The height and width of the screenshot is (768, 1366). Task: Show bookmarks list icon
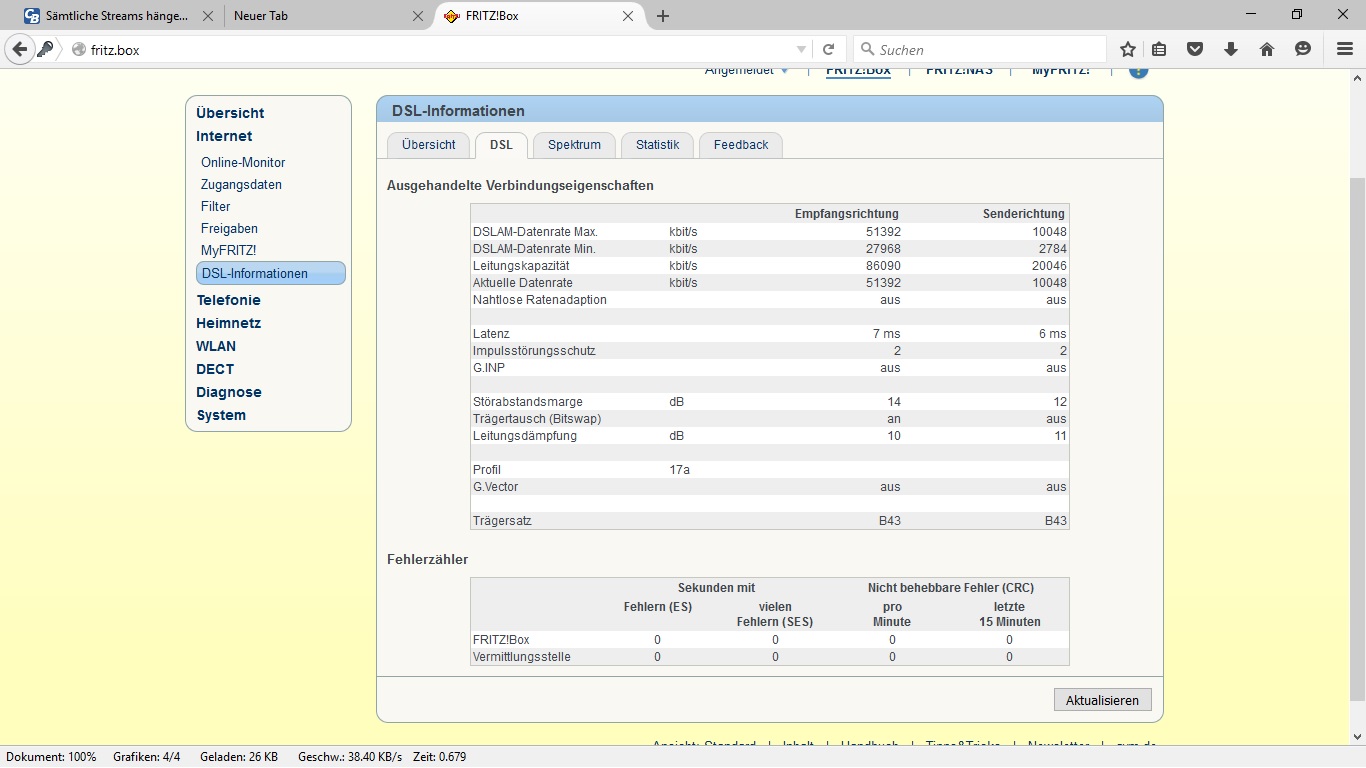coord(1159,49)
